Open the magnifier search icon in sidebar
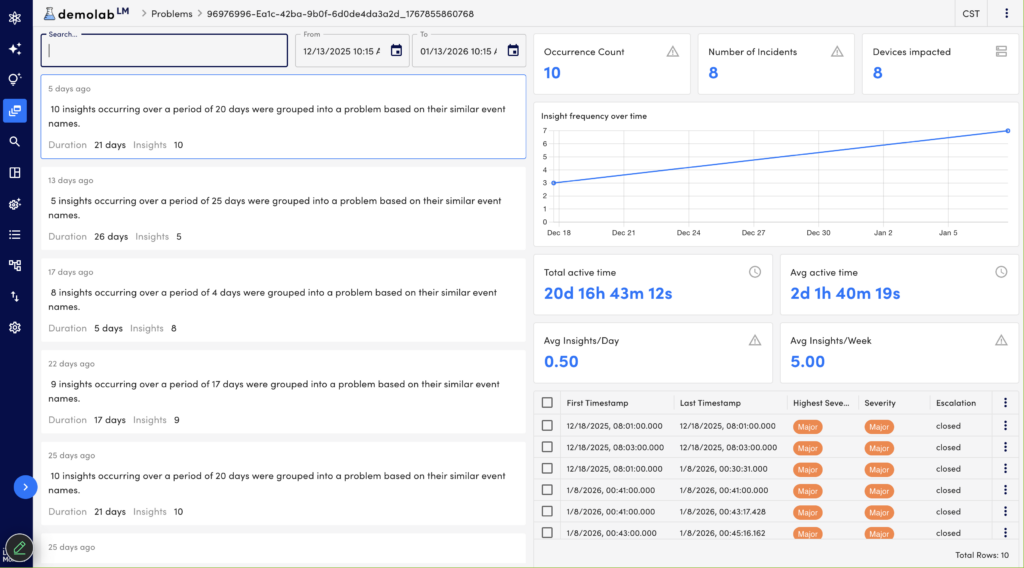Image resolution: width=1024 pixels, height=568 pixels. tap(14, 142)
